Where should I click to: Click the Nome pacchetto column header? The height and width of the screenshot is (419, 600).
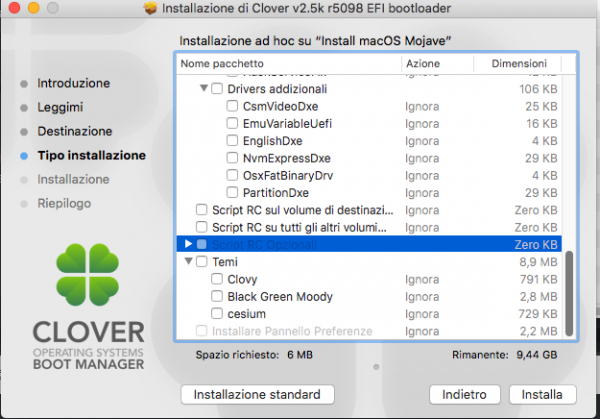coord(289,64)
